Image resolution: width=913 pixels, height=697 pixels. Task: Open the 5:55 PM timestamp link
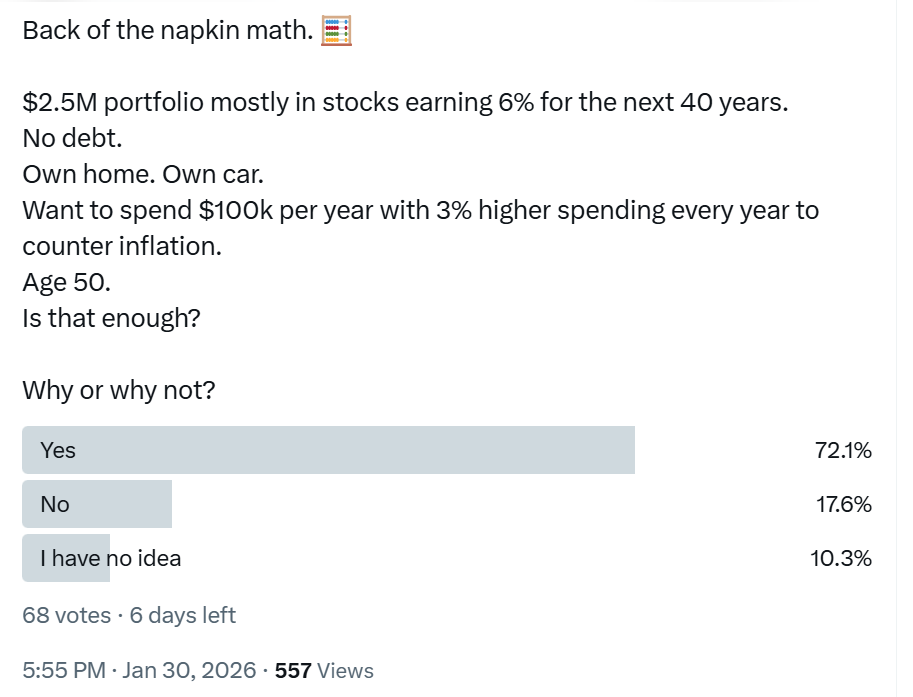point(63,670)
